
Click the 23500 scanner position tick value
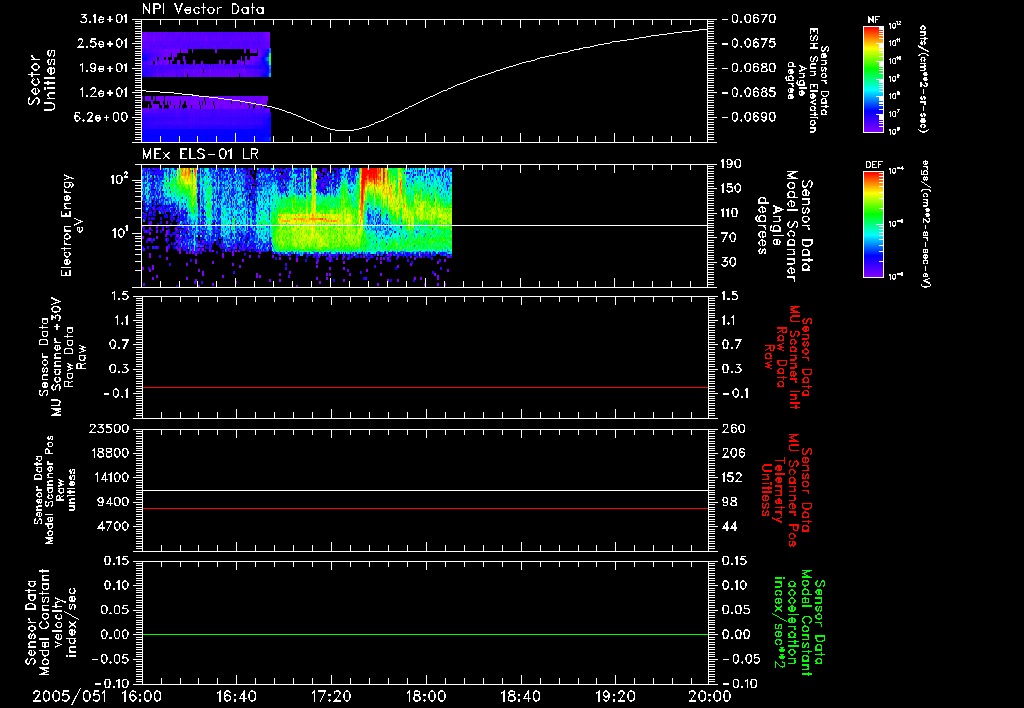110,428
